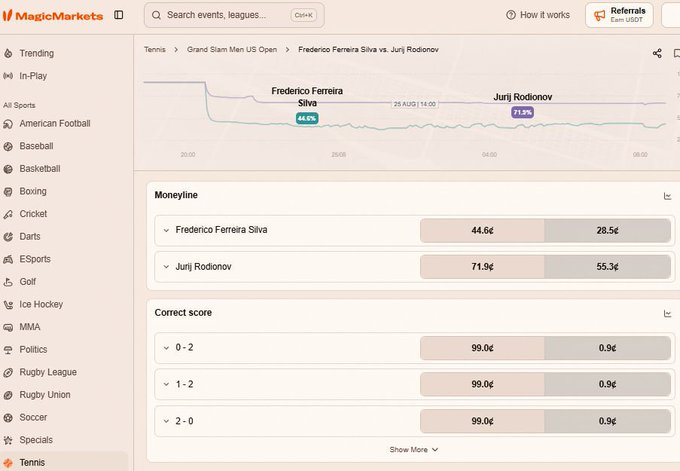Click the Golf icon
Screen dimensions: 680x471
pos(8,282)
